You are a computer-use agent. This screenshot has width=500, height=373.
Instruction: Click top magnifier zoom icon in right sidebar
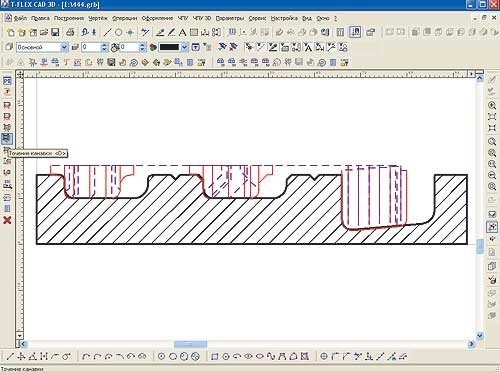(x=492, y=105)
